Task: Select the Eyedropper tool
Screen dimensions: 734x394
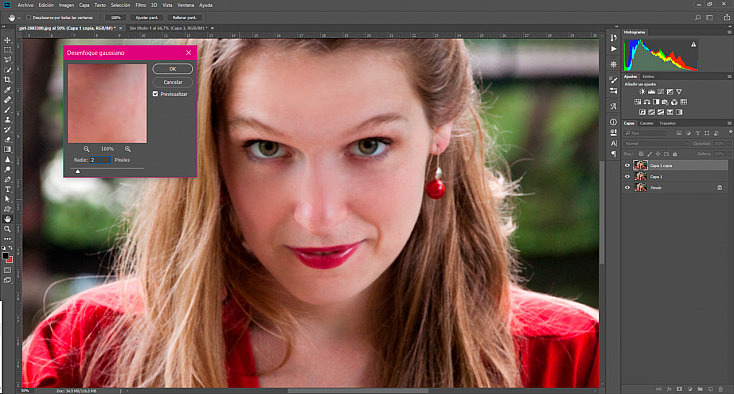Action: (7, 90)
